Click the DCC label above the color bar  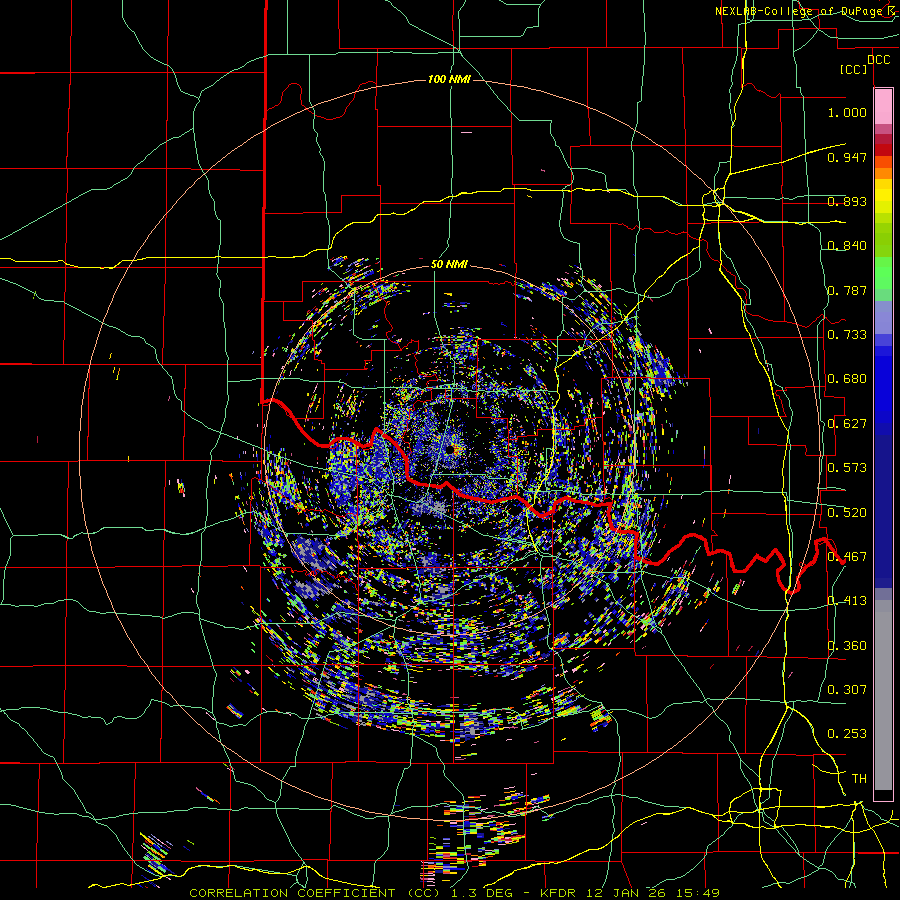pos(878,60)
